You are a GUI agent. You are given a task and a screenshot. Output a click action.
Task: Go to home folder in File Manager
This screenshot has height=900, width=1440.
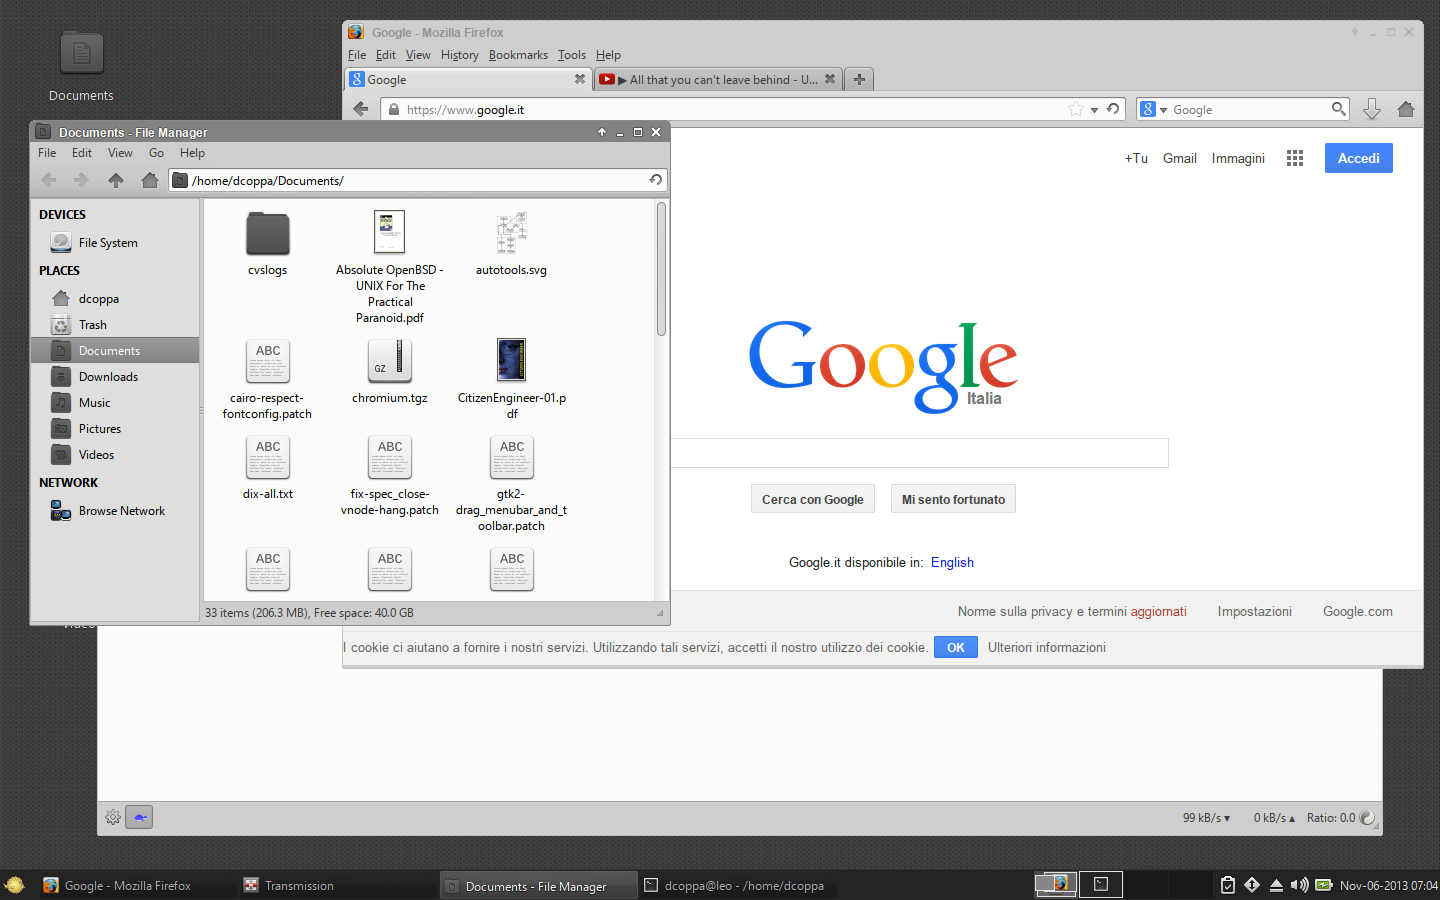click(x=150, y=180)
